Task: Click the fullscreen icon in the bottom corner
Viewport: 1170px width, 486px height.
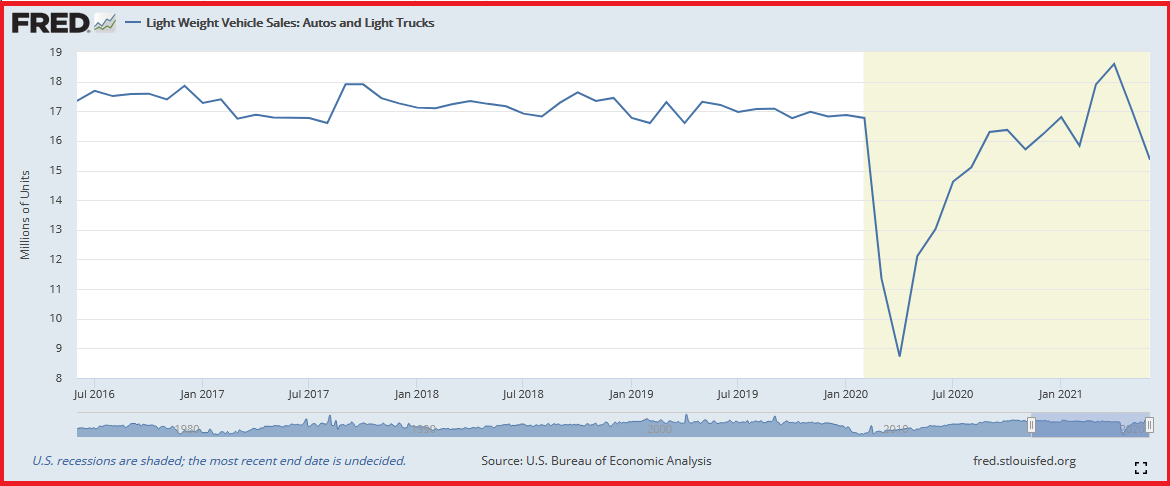Action: (x=1140, y=468)
